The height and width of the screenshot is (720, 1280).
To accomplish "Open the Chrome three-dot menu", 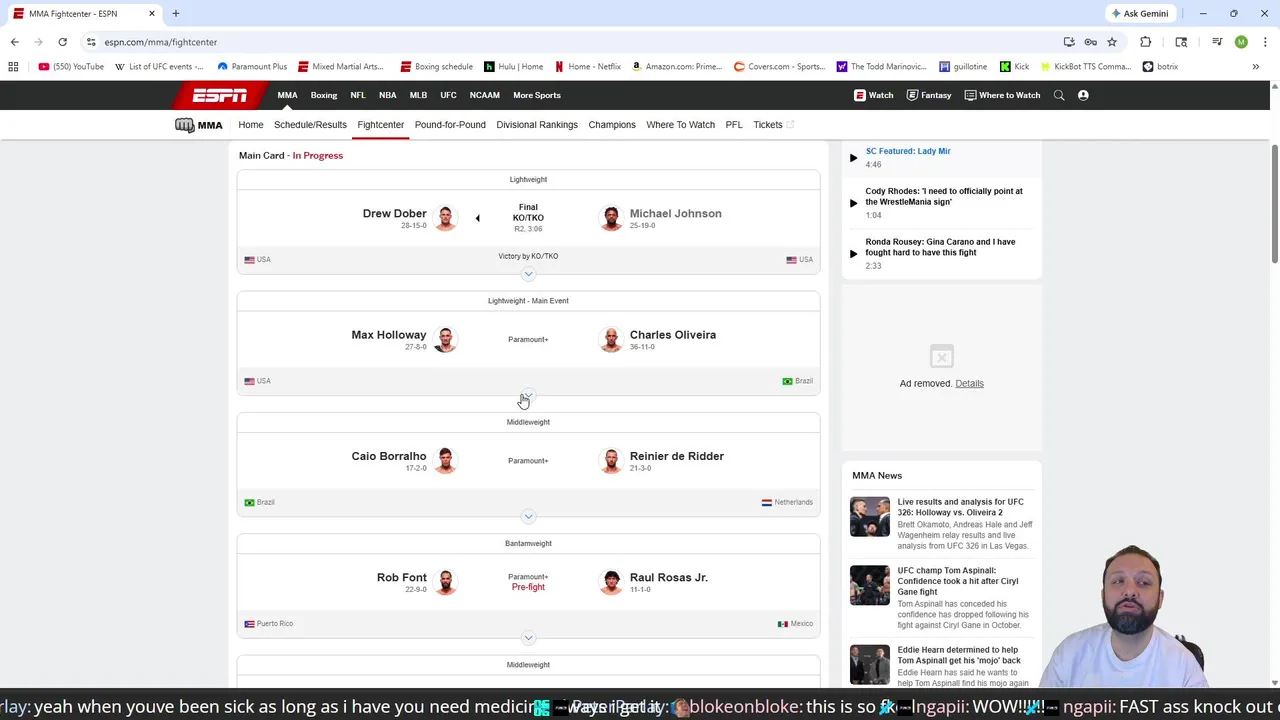I will pyautogui.click(x=1264, y=42).
